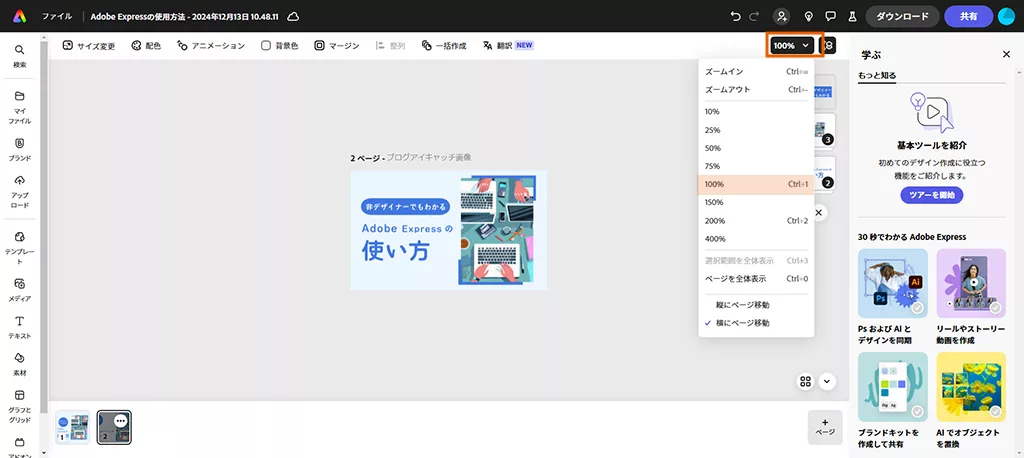Click 配色 palette in the toolbar
Screen dimensions: 1024x458
(146, 46)
